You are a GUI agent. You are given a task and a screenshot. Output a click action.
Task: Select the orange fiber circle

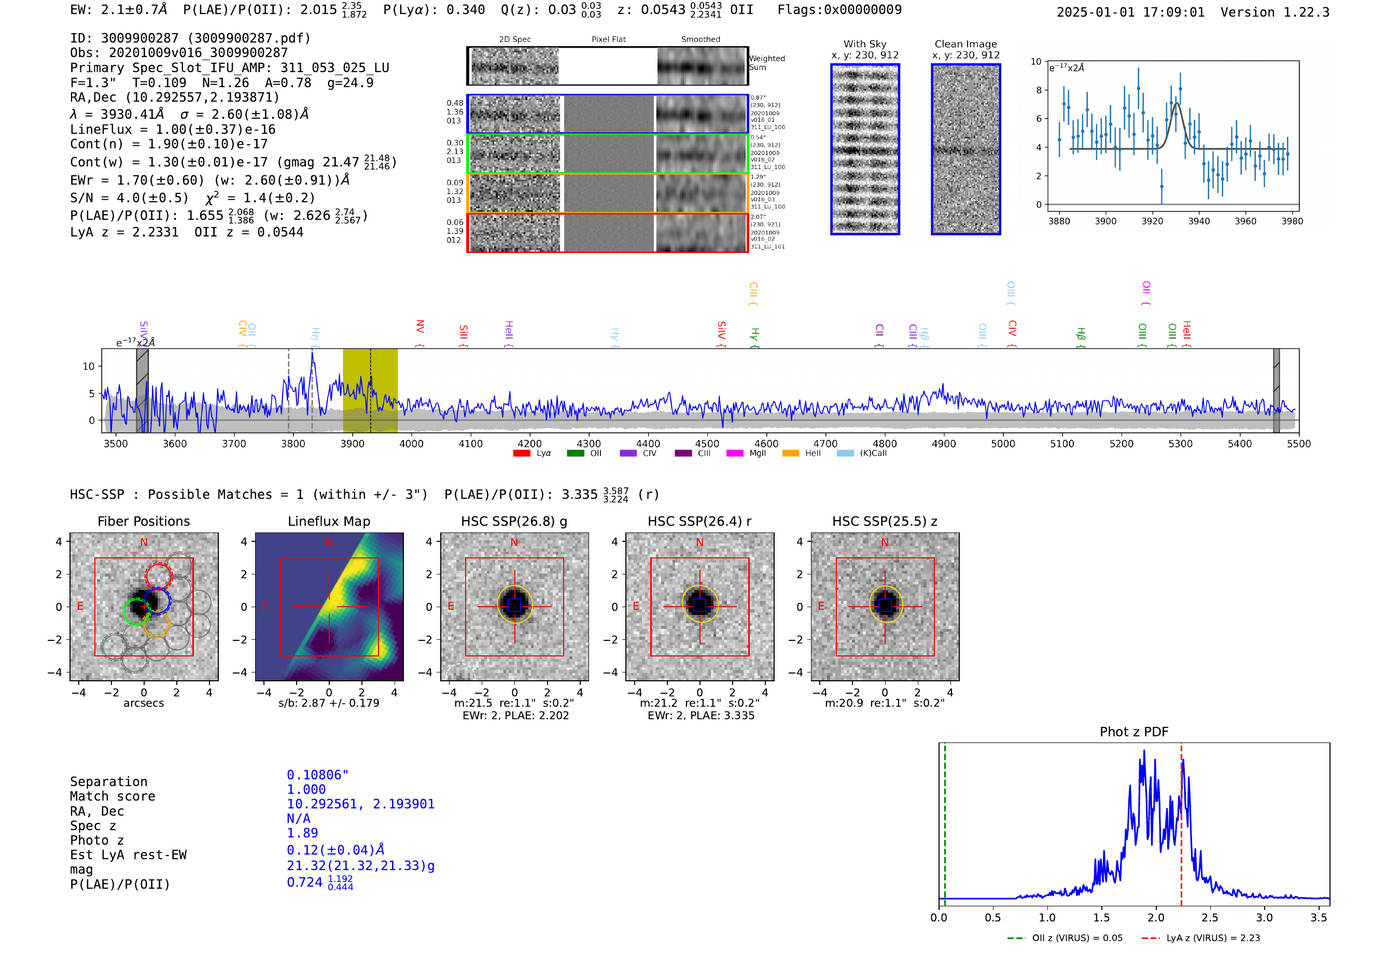pyautogui.click(x=156, y=626)
